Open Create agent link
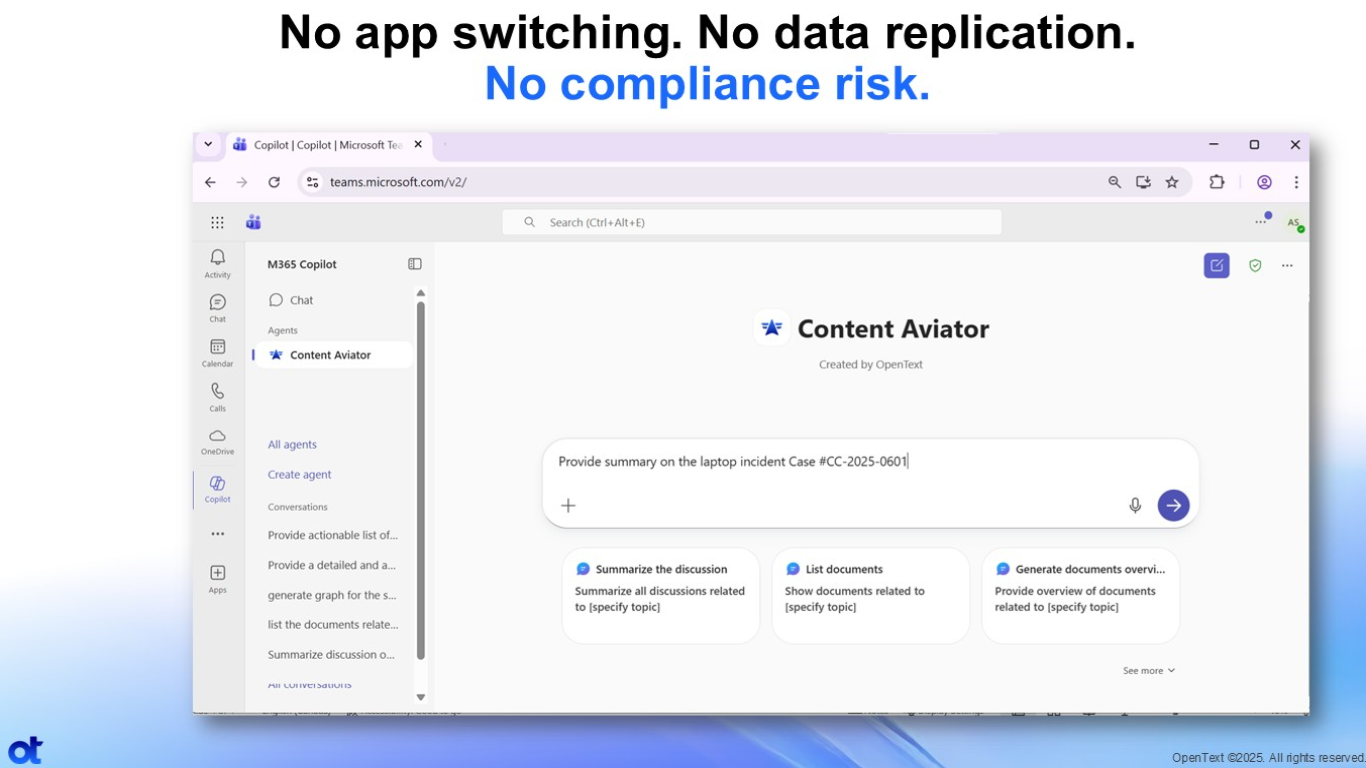The image size is (1366, 768). 300,475
